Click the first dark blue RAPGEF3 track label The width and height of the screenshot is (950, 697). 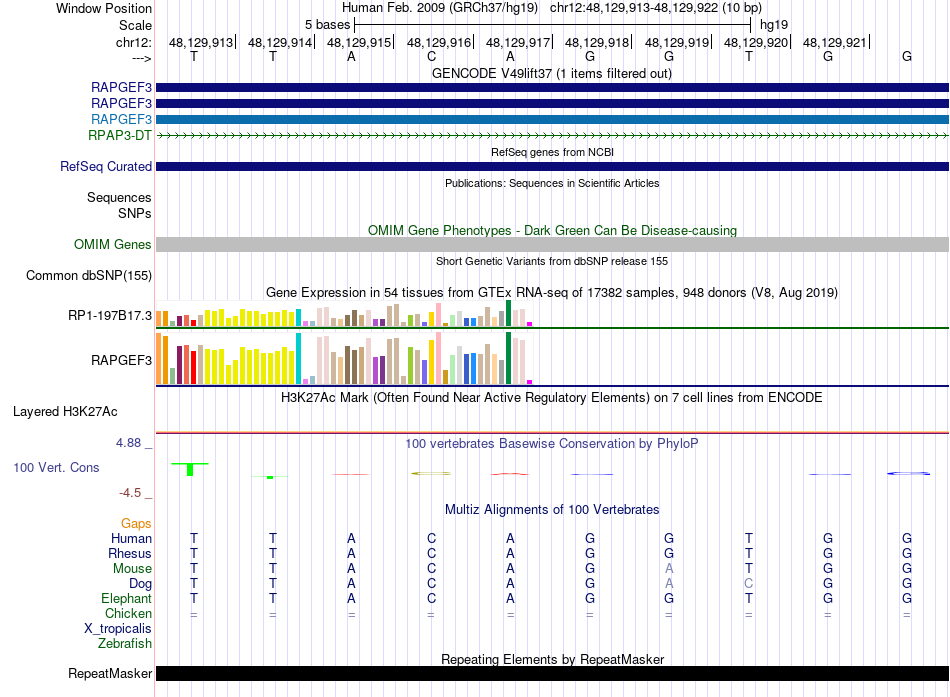(121, 87)
